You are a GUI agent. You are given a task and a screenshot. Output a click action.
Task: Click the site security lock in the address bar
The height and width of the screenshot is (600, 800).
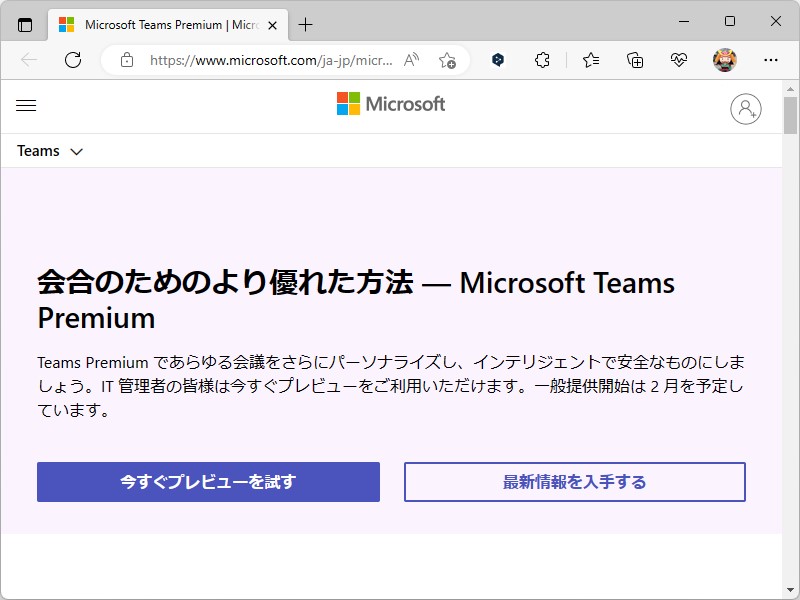tap(126, 60)
